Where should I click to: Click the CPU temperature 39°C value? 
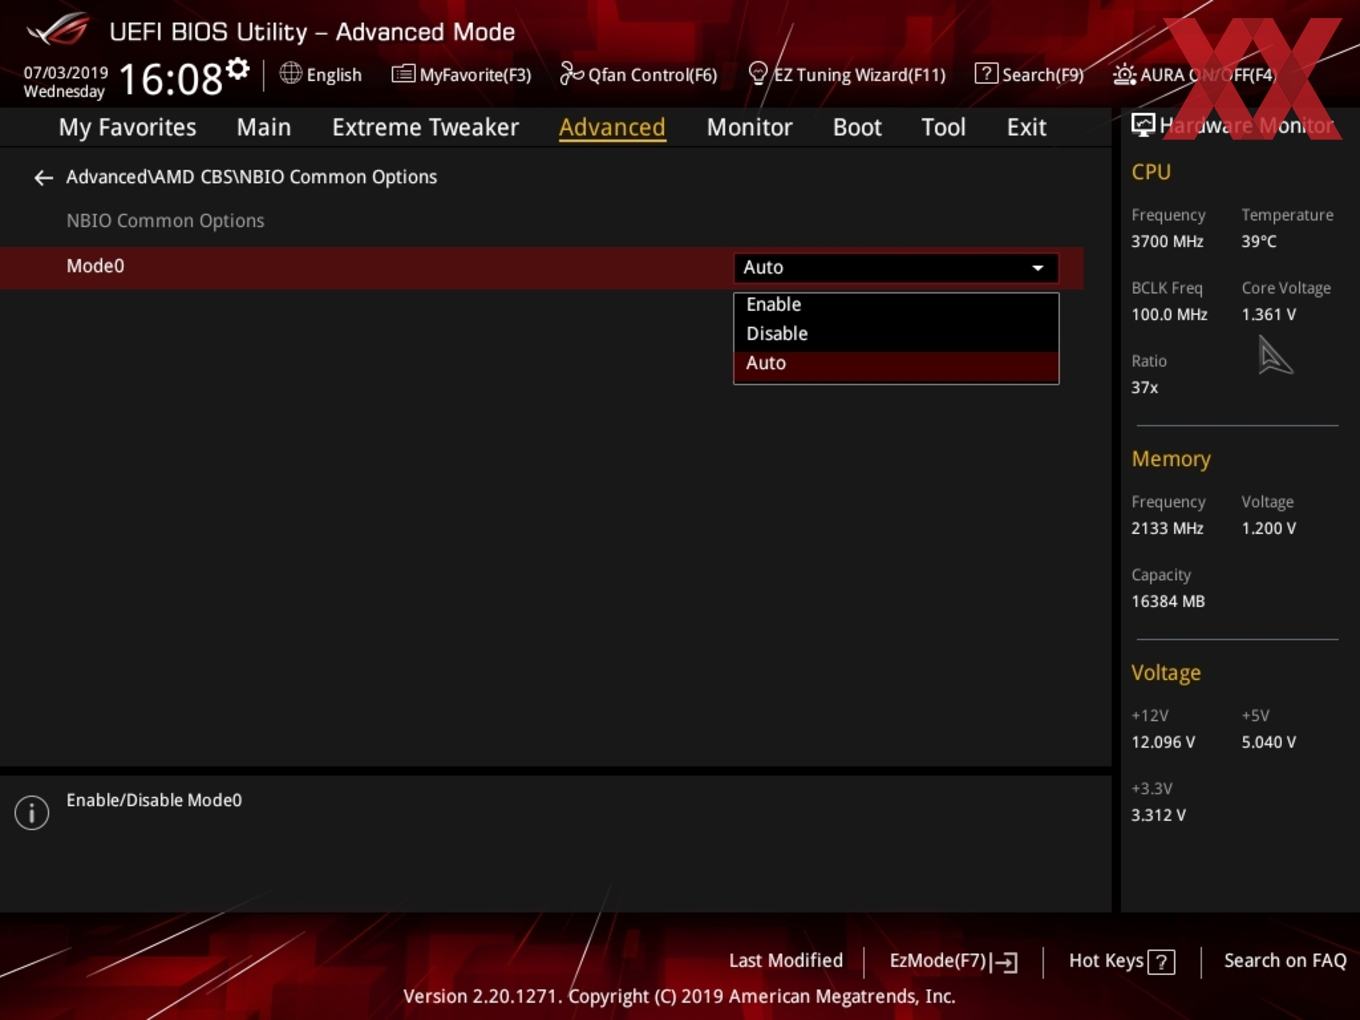coord(1259,241)
